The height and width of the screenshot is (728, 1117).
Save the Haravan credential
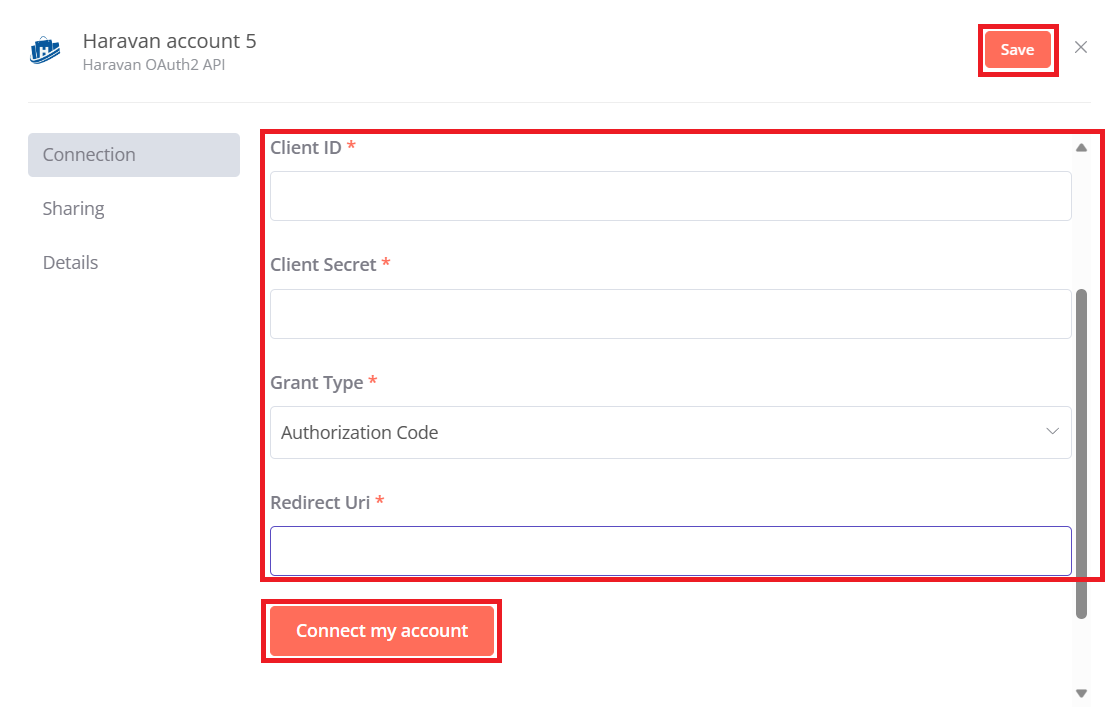[1017, 50]
